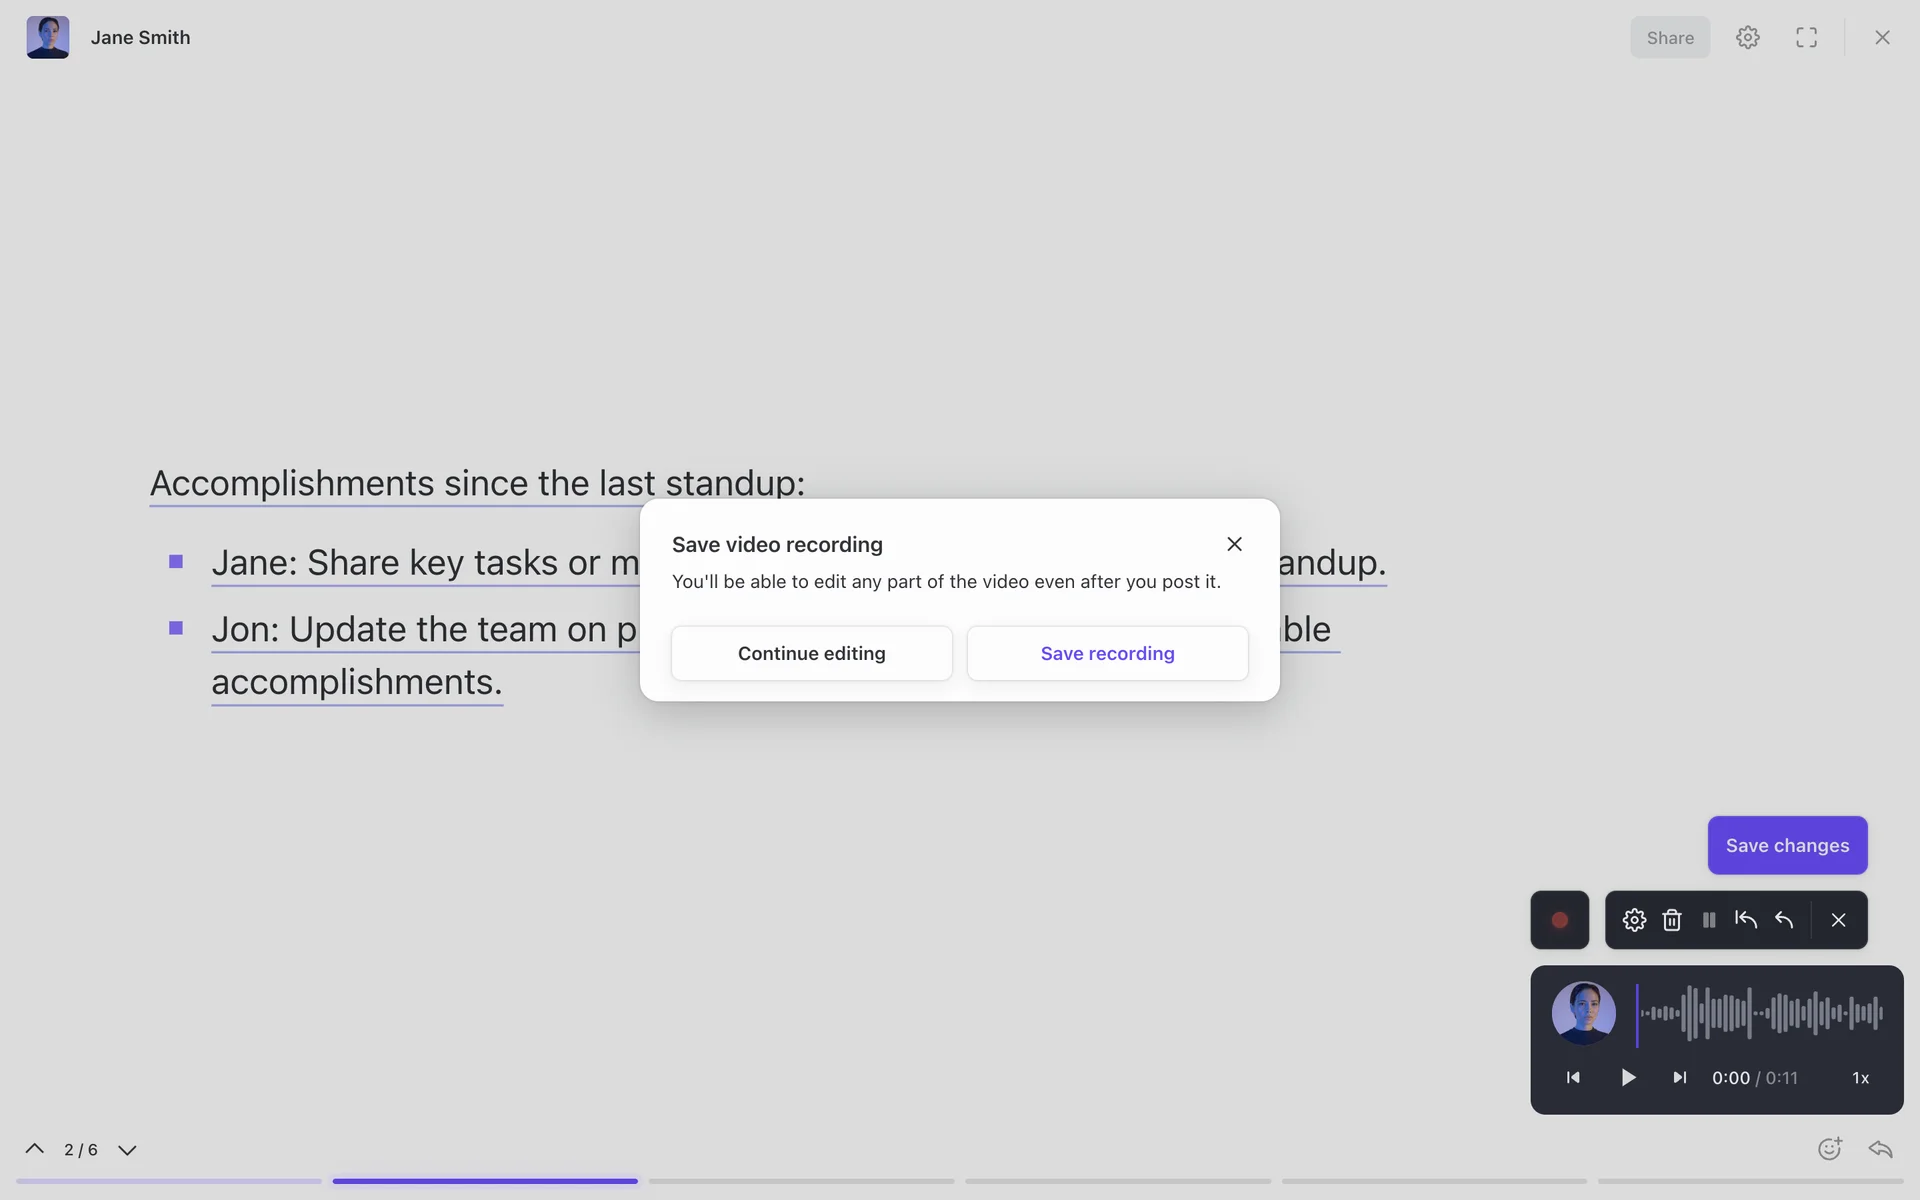Skip to previous segment in player

click(1573, 1077)
